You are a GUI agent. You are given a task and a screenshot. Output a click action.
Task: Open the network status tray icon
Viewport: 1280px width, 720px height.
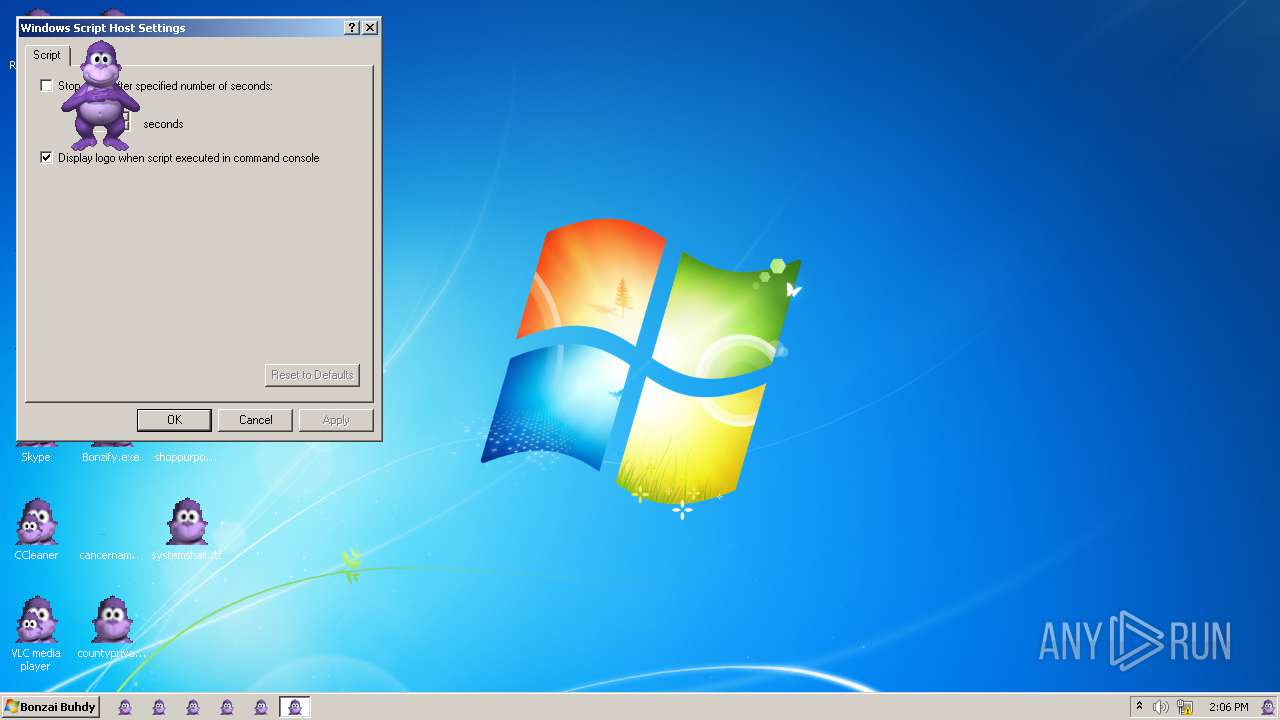[x=1185, y=707]
